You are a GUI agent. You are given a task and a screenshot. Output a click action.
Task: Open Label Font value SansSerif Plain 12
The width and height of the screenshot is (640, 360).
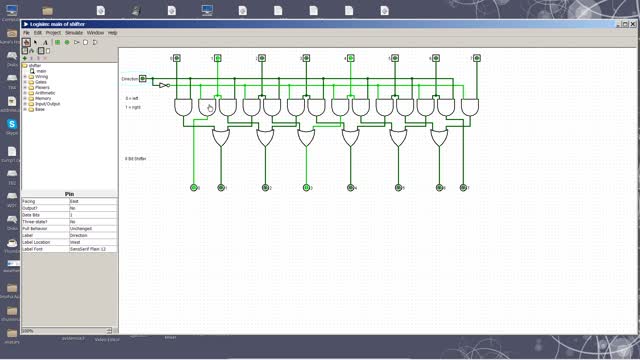click(93, 249)
